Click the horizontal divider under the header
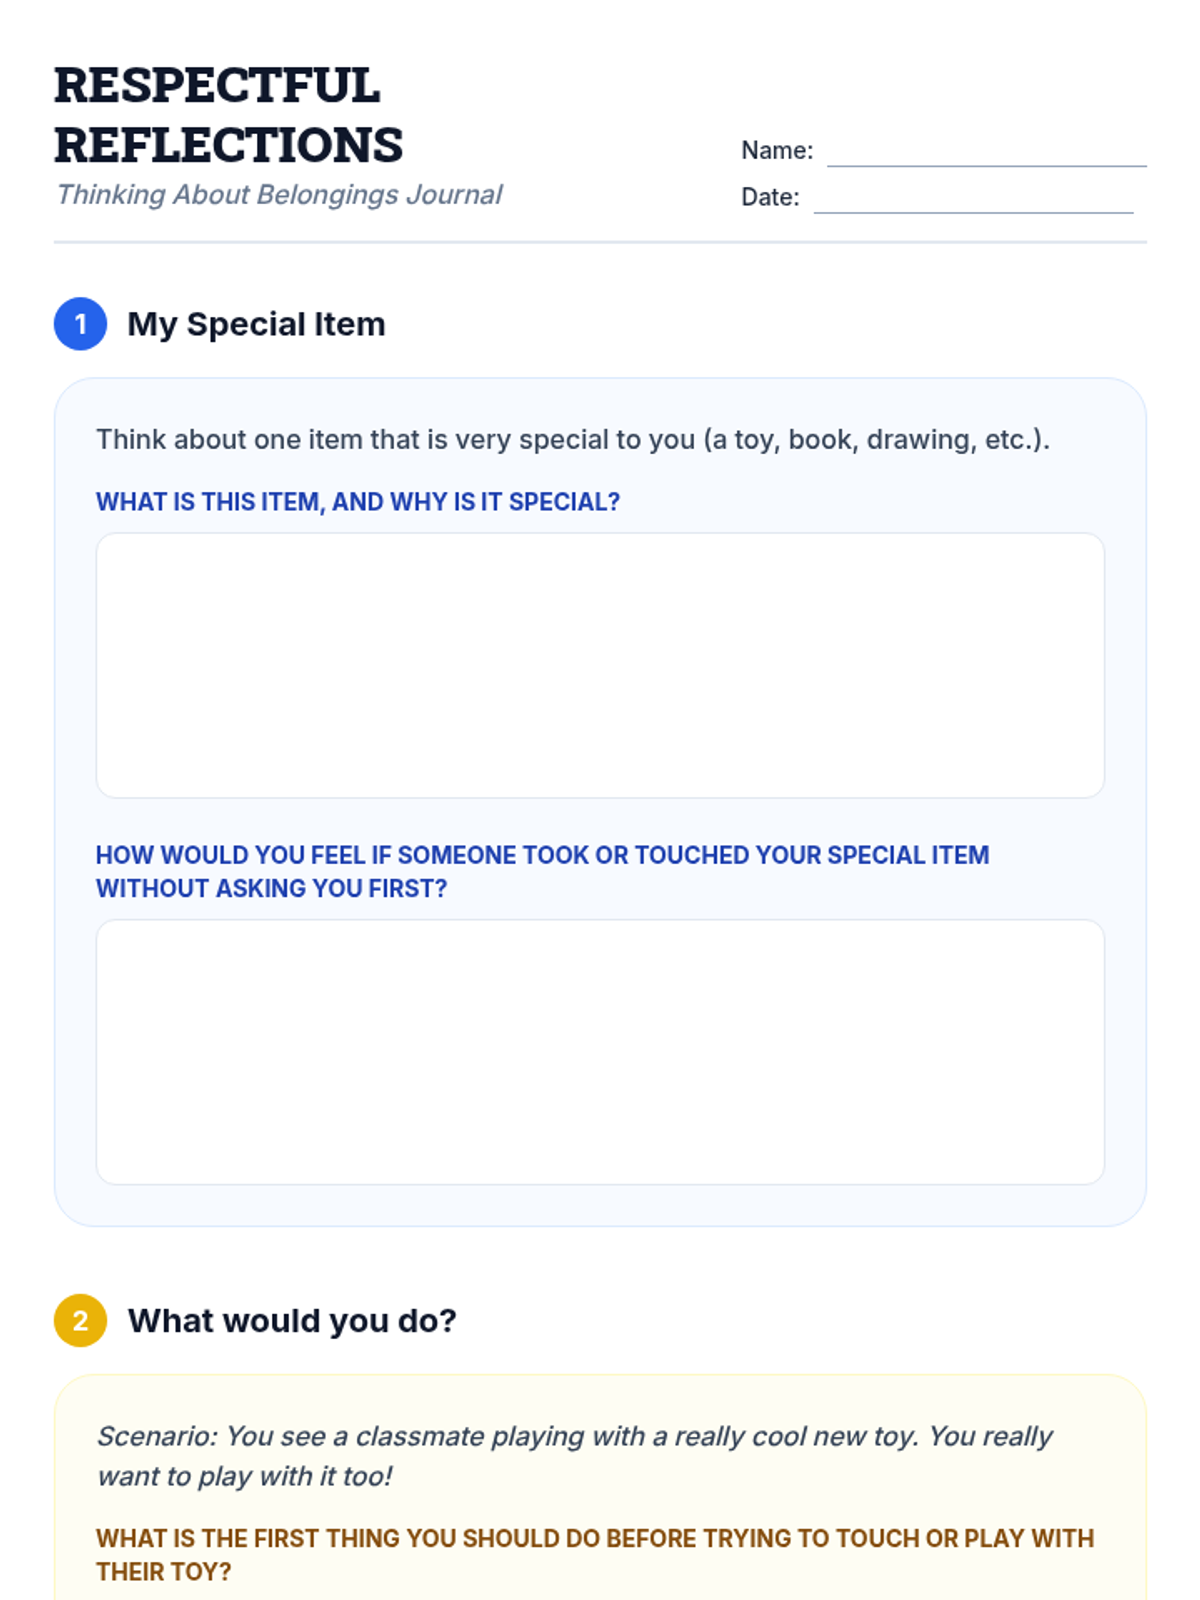Screen dimensions: 1200x1600 600,242
